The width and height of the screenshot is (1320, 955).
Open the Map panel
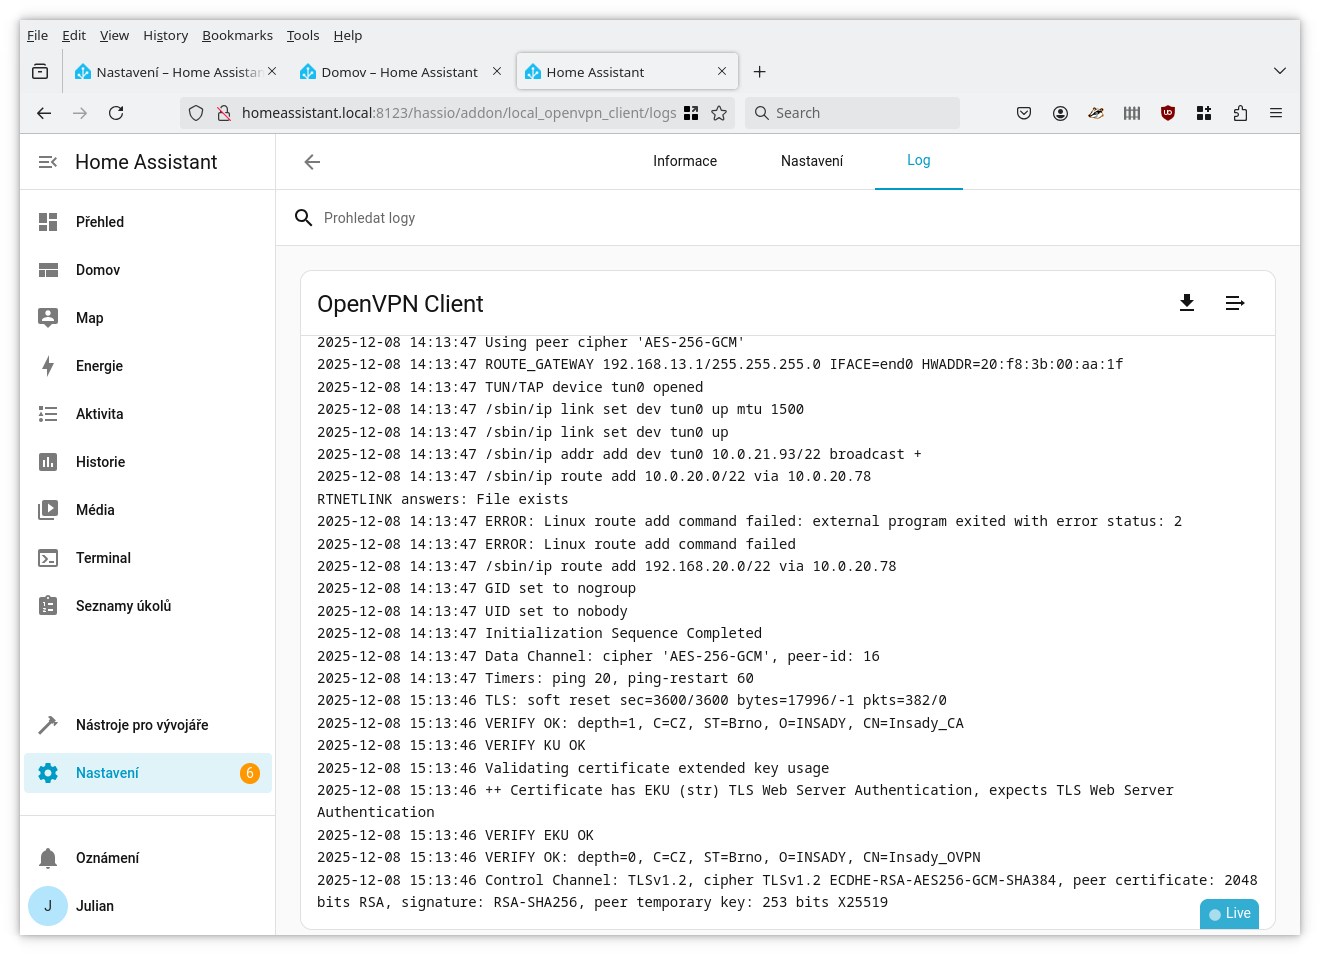pyautogui.click(x=148, y=318)
